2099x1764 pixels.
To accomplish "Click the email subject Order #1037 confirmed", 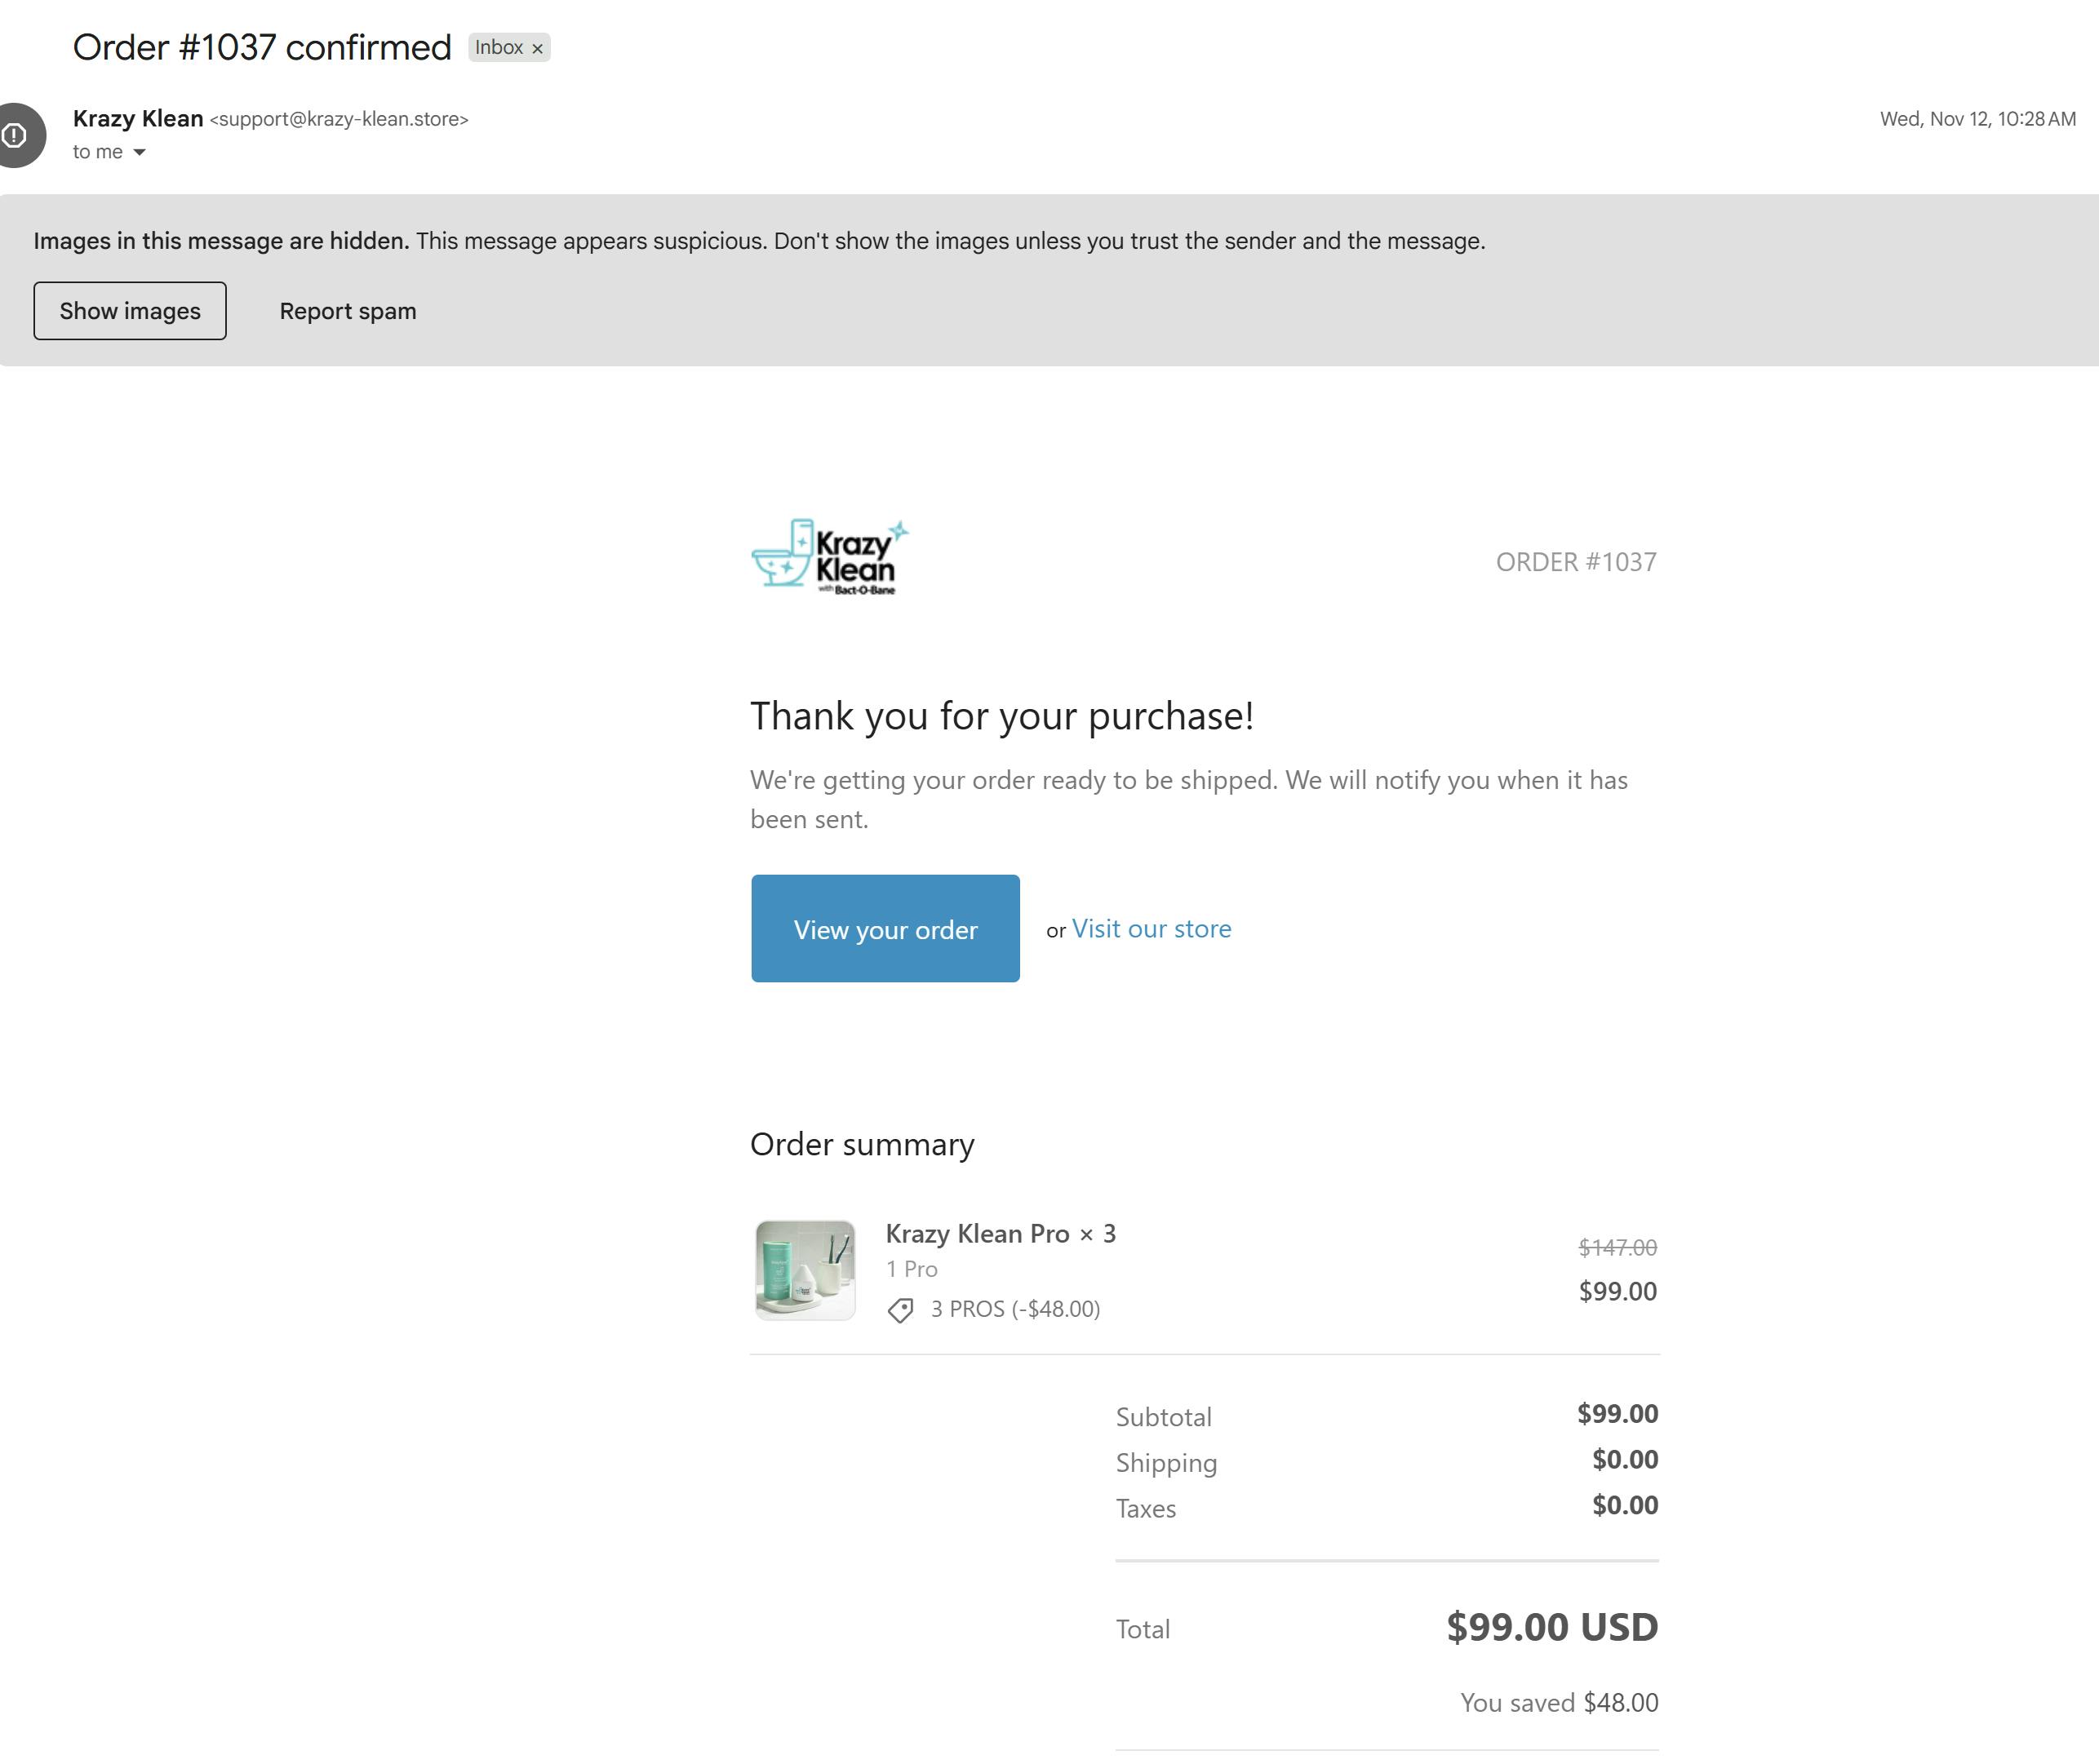I will point(262,47).
